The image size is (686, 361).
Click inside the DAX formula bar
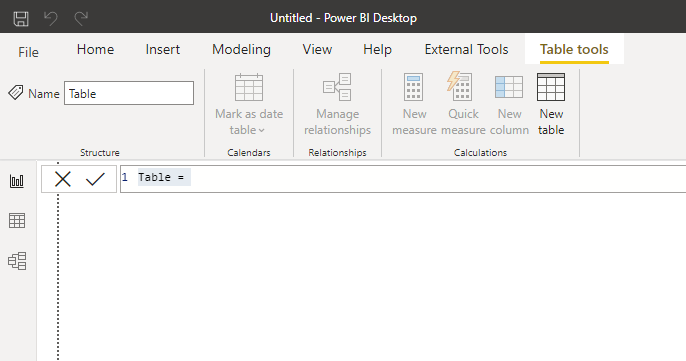(403, 179)
